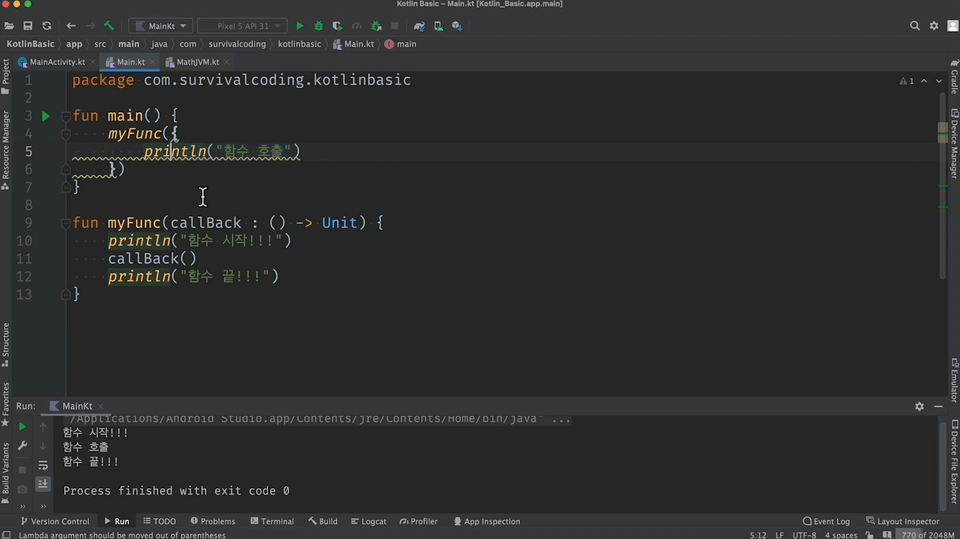Screen dimensions: 960x539
Task: Toggle soft-wrap in Run console
Action: point(43,465)
